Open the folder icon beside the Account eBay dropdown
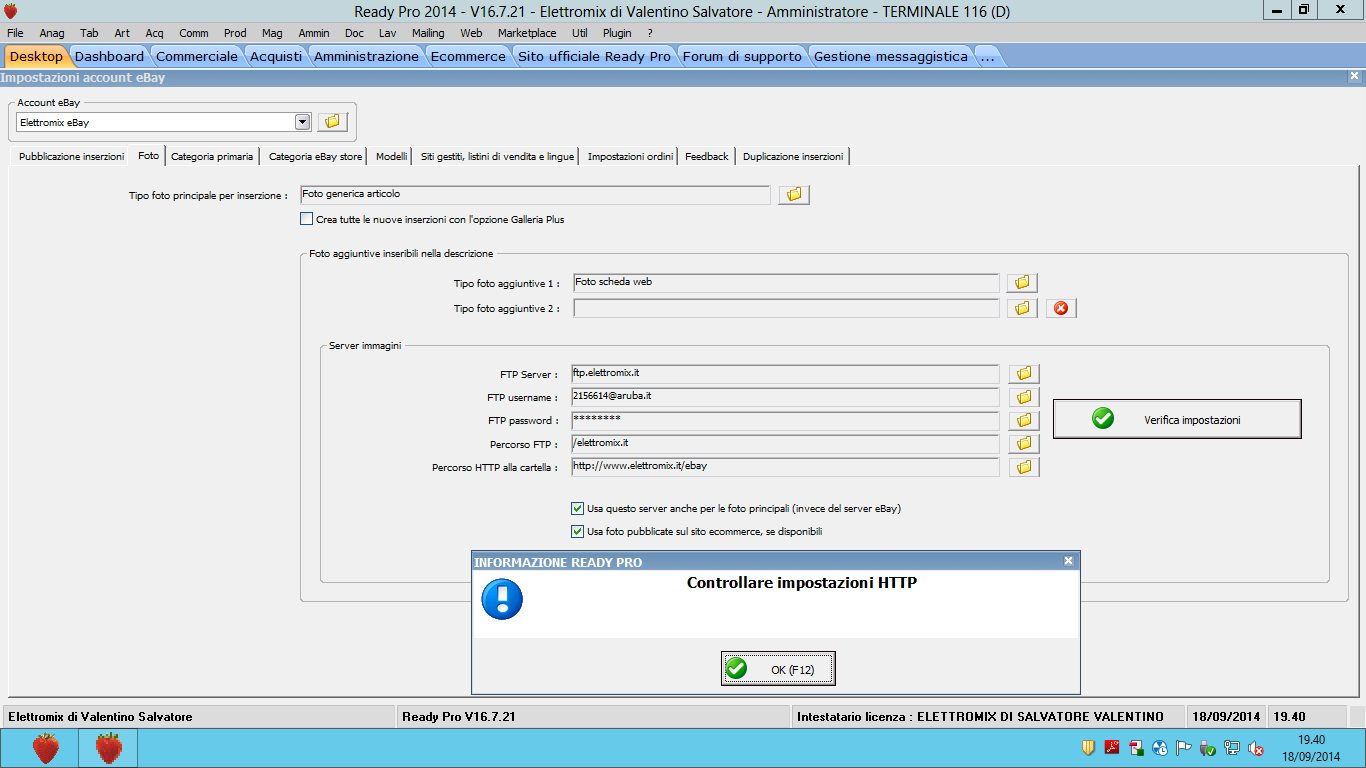 [333, 122]
